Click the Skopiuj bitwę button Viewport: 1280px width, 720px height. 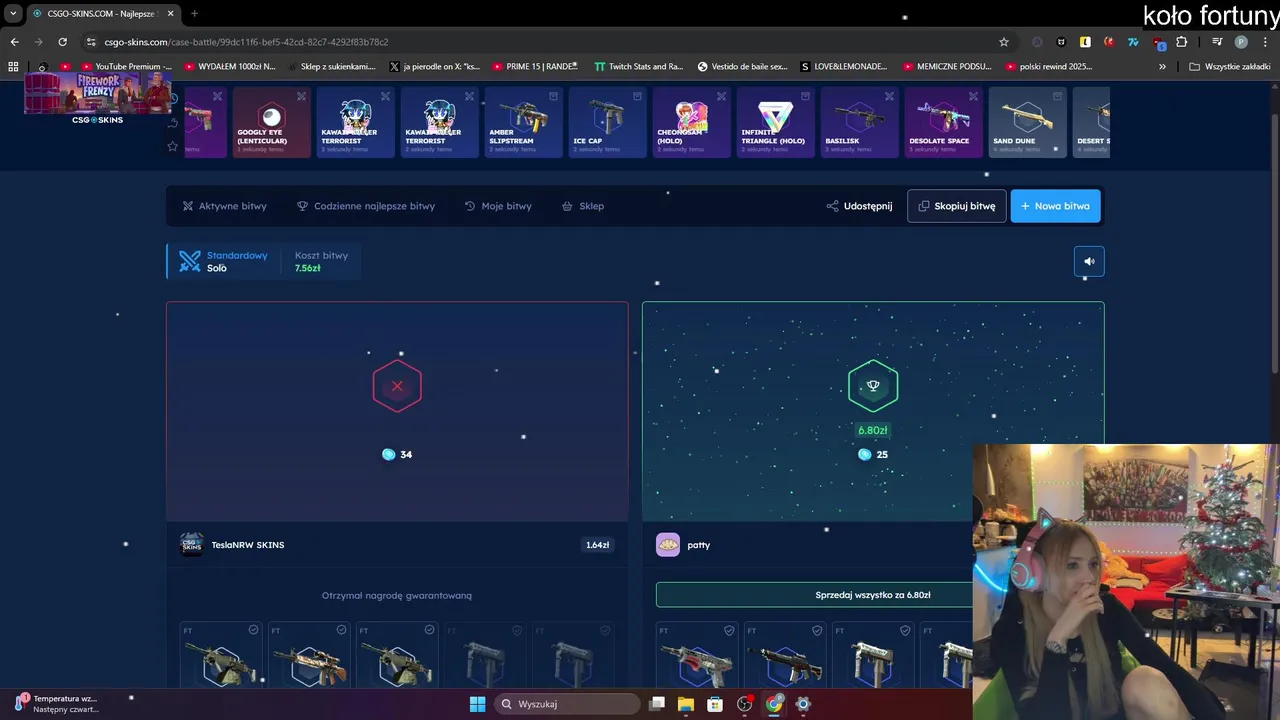[957, 206]
